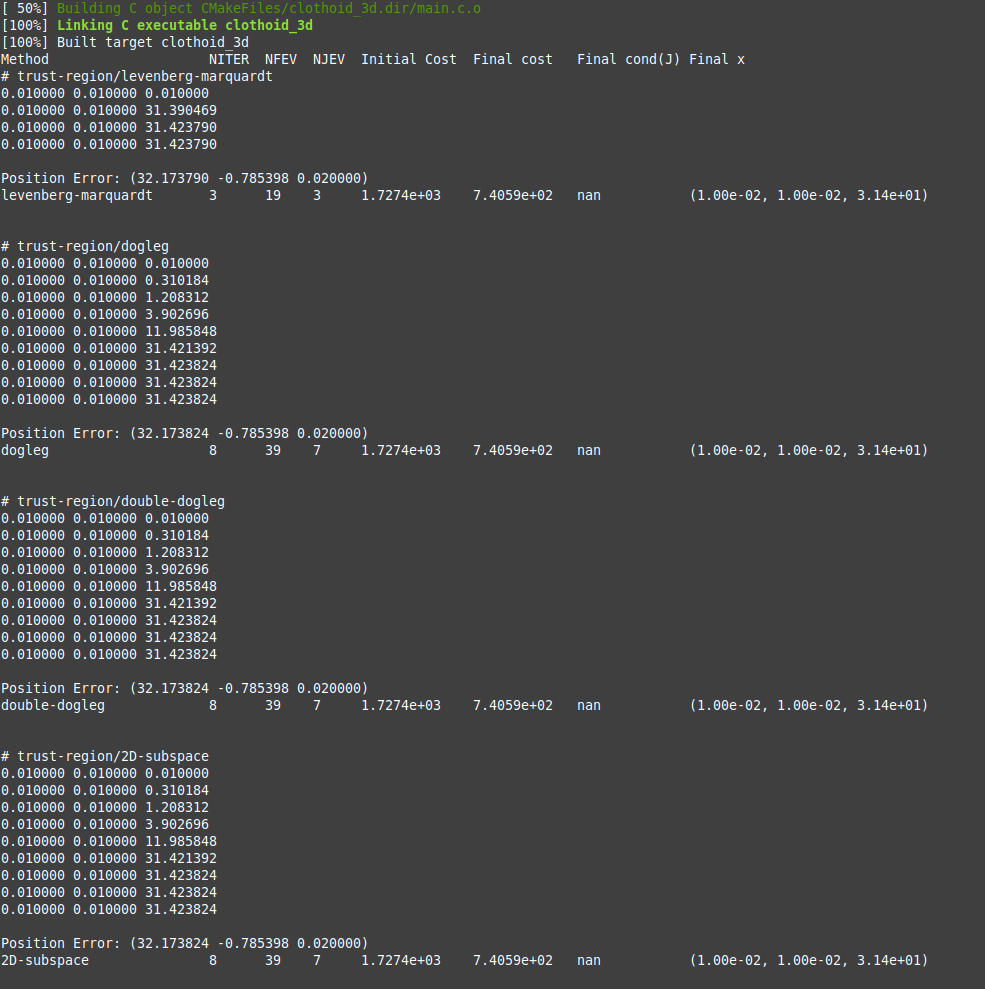Image resolution: width=985 pixels, height=989 pixels.
Task: Click the '# trust-region/levenberg-marquardt' heading
Action: 137,76
